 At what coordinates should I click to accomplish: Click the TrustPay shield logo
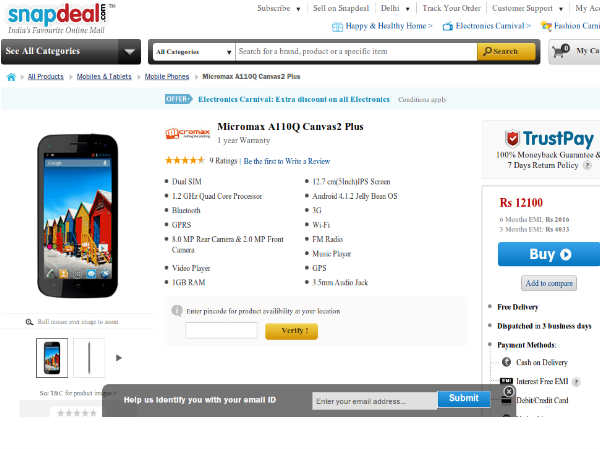512,139
